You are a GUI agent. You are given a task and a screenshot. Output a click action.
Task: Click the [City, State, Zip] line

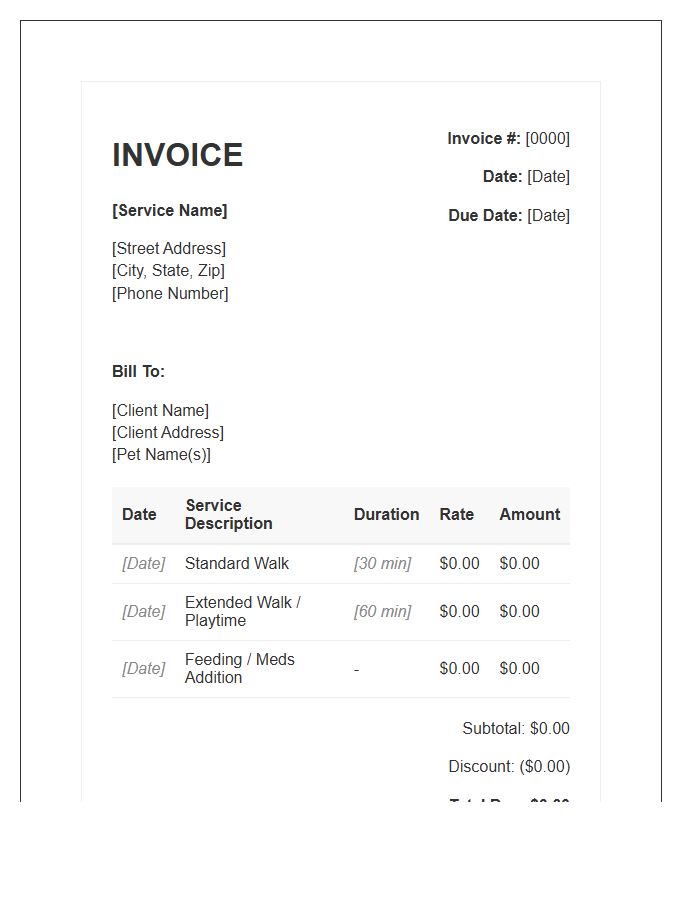(168, 270)
